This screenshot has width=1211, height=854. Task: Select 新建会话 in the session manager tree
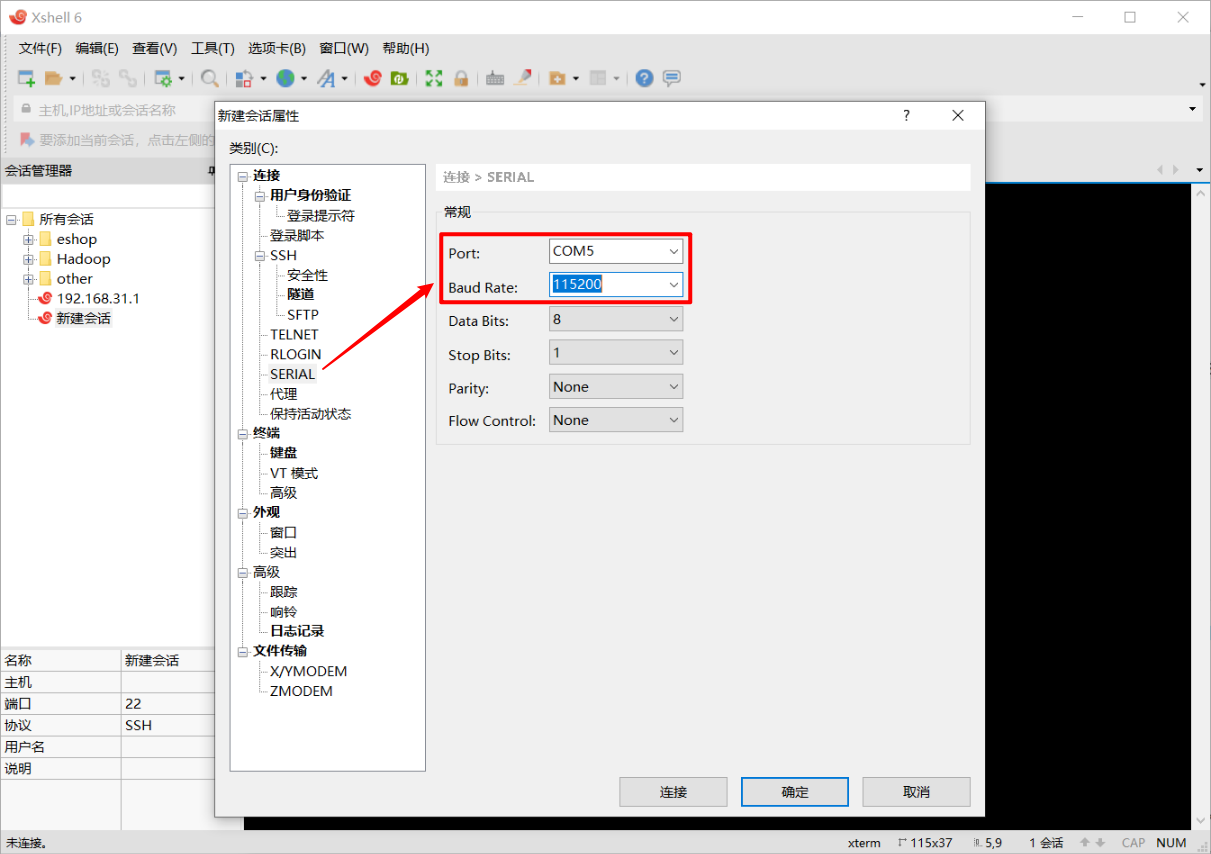pos(84,318)
